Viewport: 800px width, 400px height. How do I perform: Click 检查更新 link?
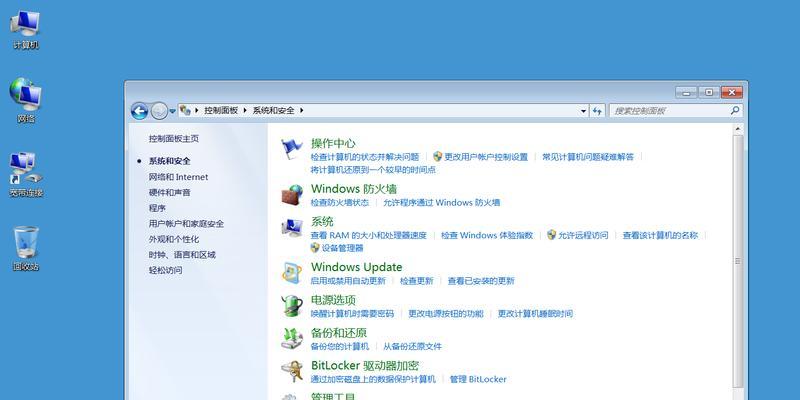click(416, 281)
